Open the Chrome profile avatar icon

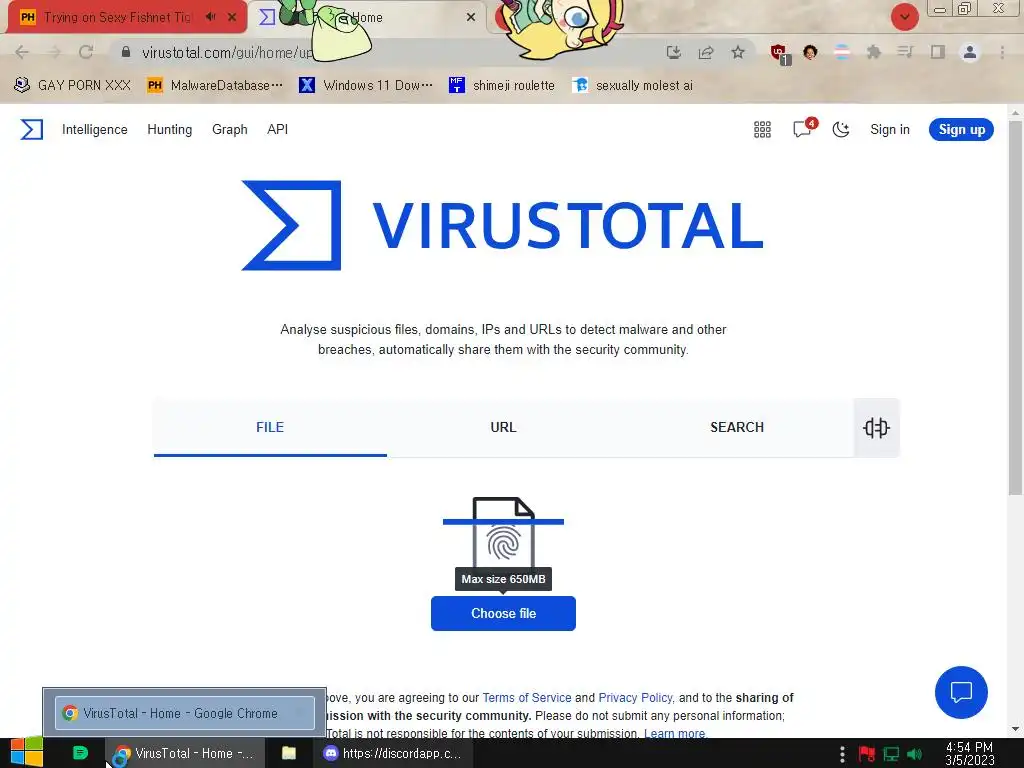tap(970, 52)
